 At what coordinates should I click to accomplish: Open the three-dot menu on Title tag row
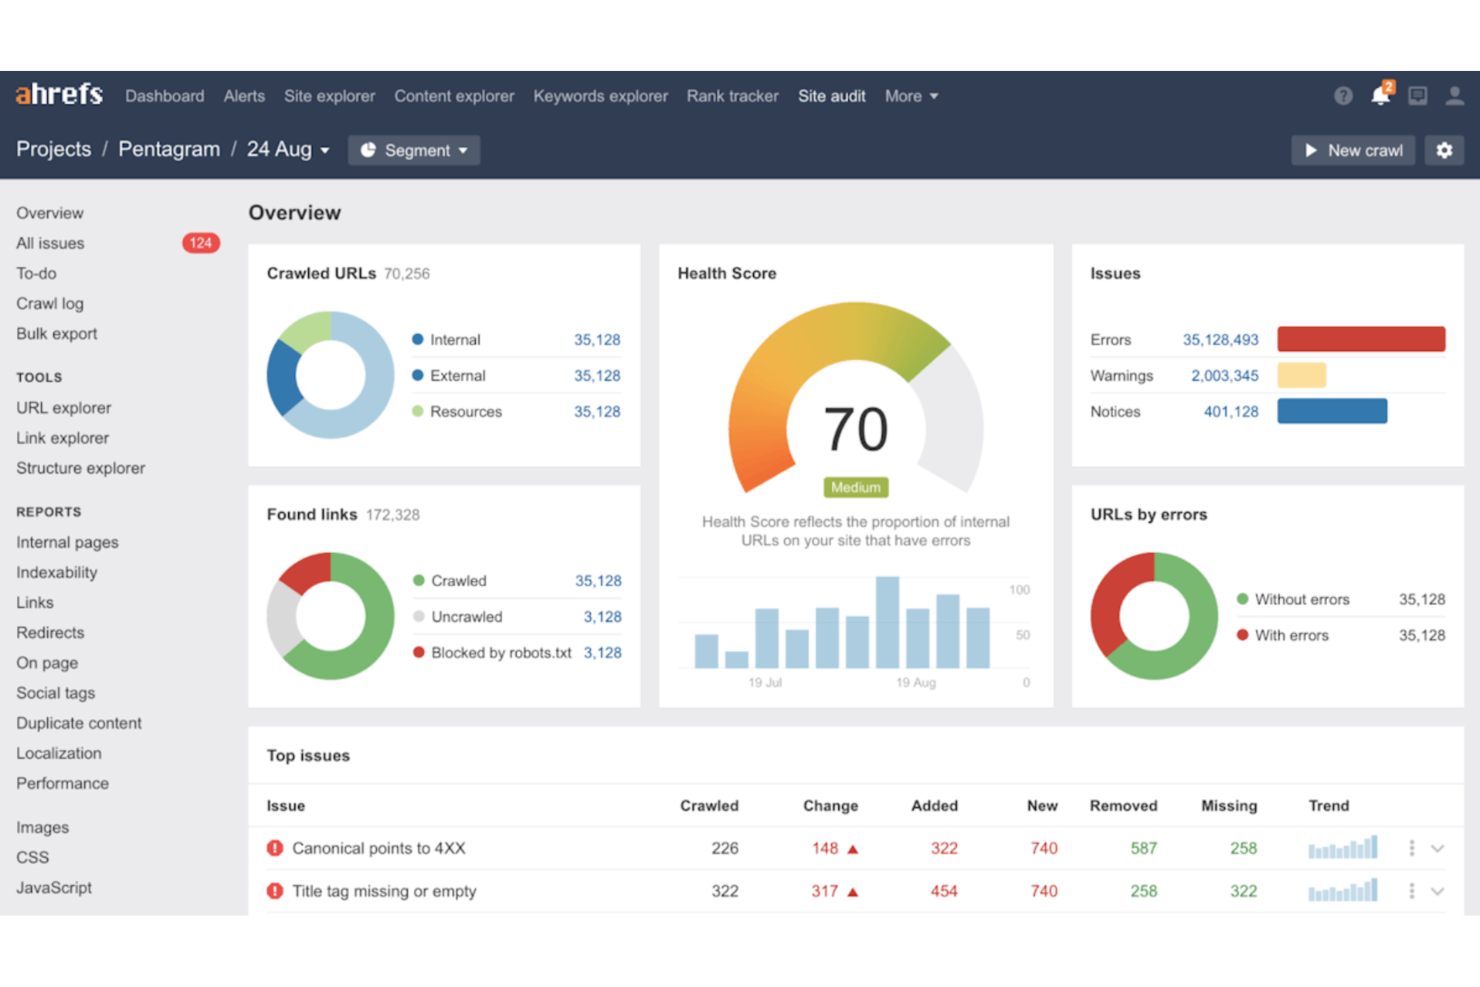click(x=1412, y=890)
